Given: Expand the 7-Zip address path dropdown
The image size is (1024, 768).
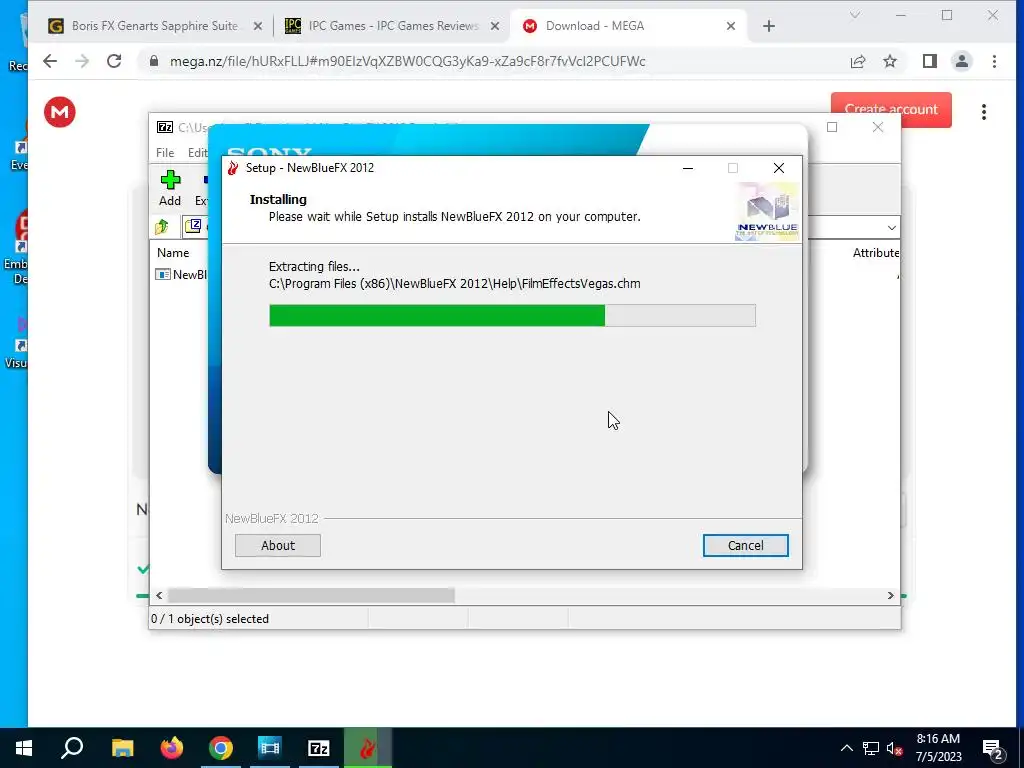Looking at the screenshot, I should (891, 227).
